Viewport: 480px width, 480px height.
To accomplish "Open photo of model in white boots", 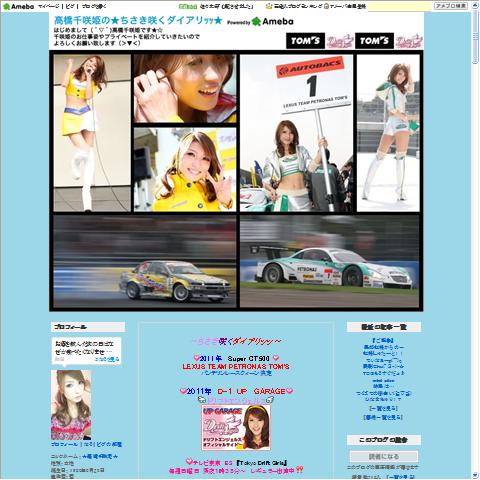I will pos(388,133).
